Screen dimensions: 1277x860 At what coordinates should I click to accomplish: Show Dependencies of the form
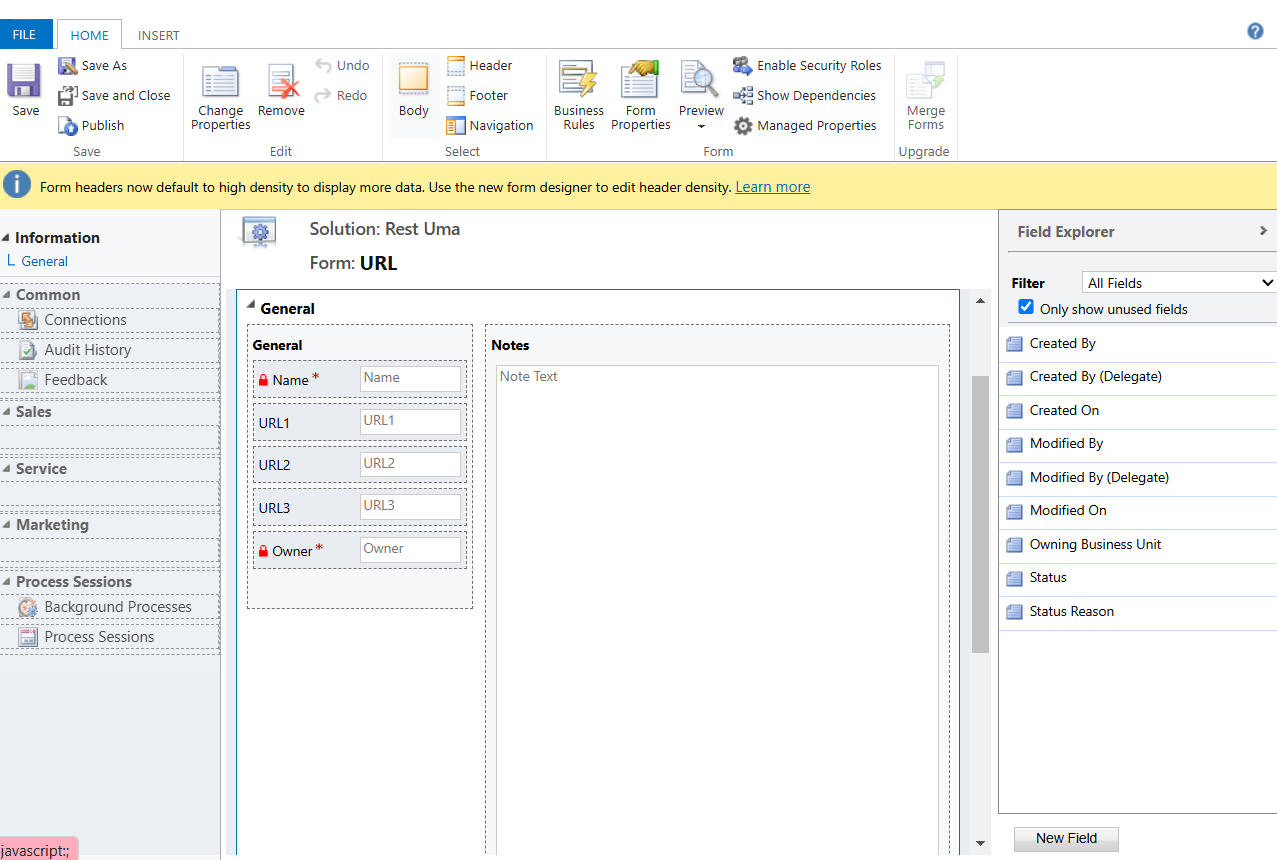point(804,96)
